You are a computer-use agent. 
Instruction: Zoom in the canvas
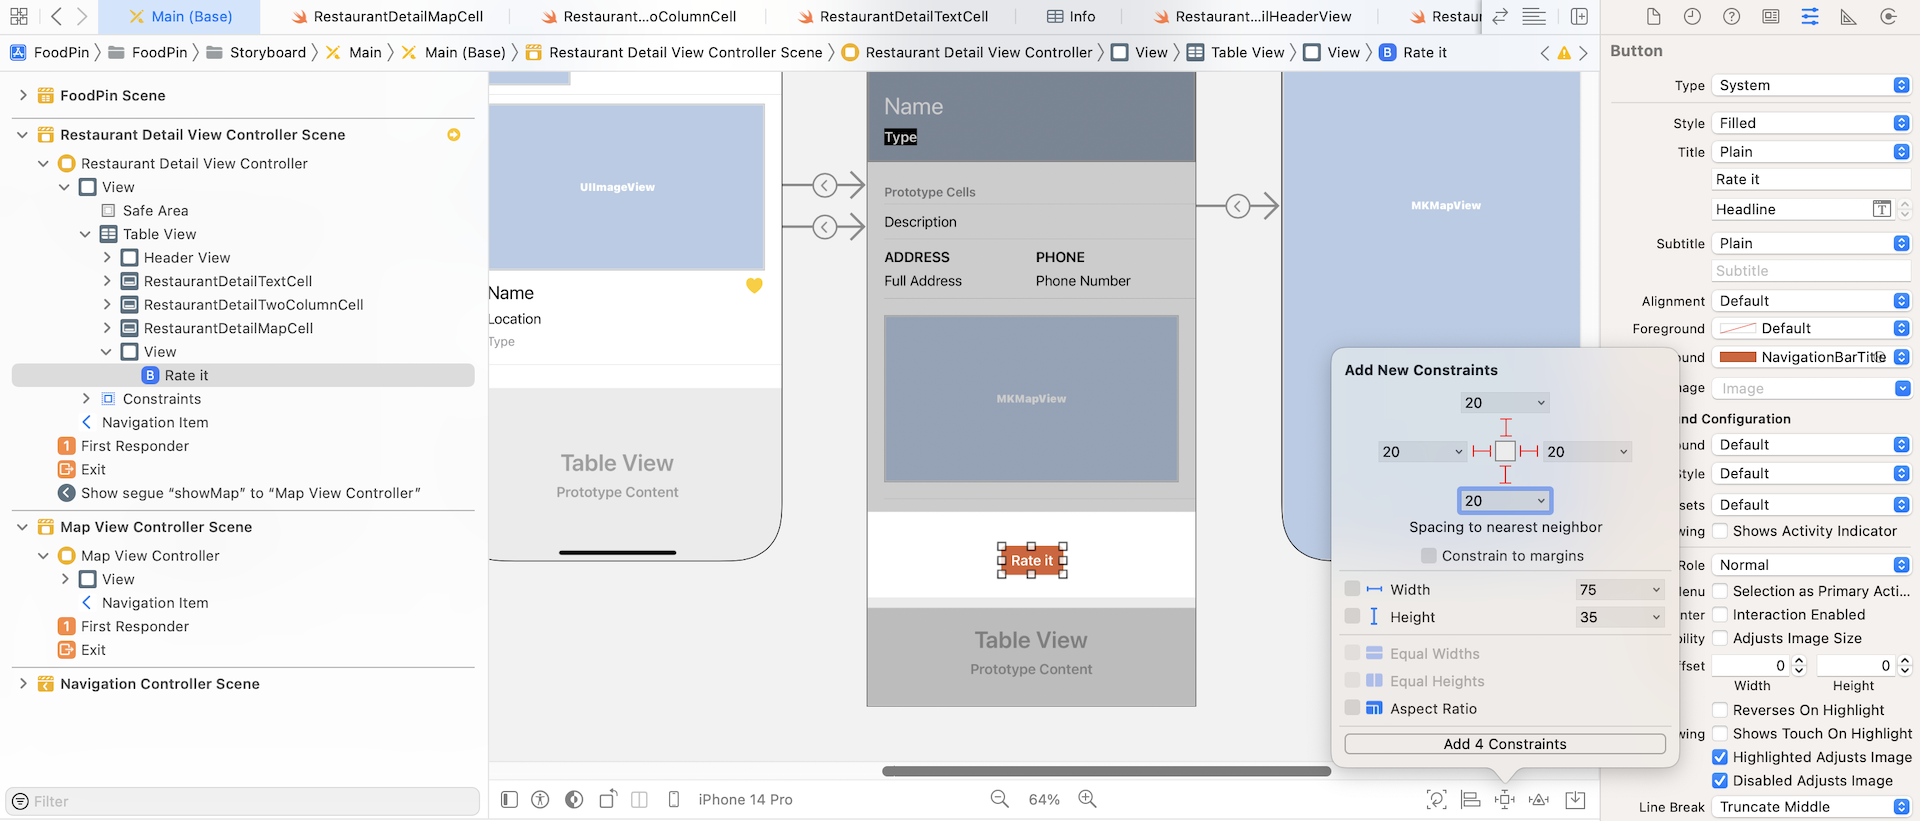coord(1088,799)
